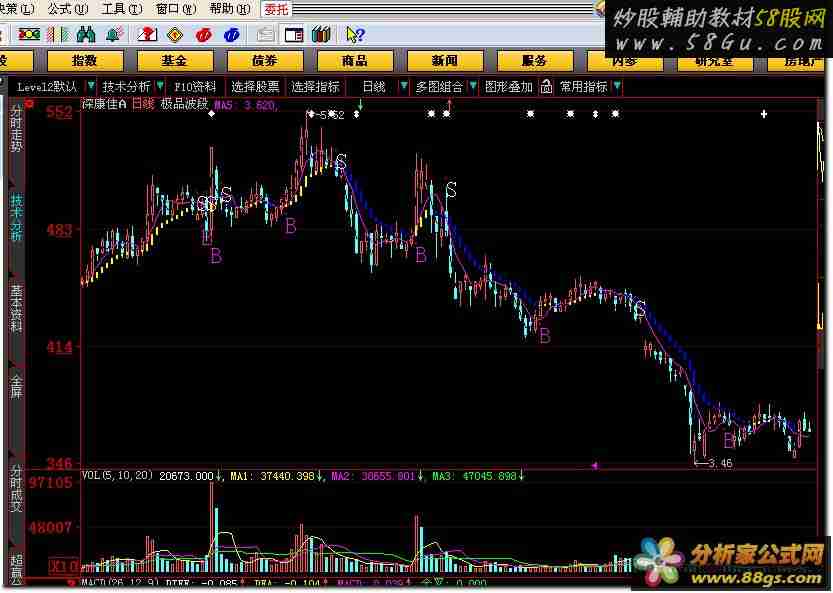833x593 pixels.
Task: Click the 图形叠加 toolbar item
Action: 508,87
